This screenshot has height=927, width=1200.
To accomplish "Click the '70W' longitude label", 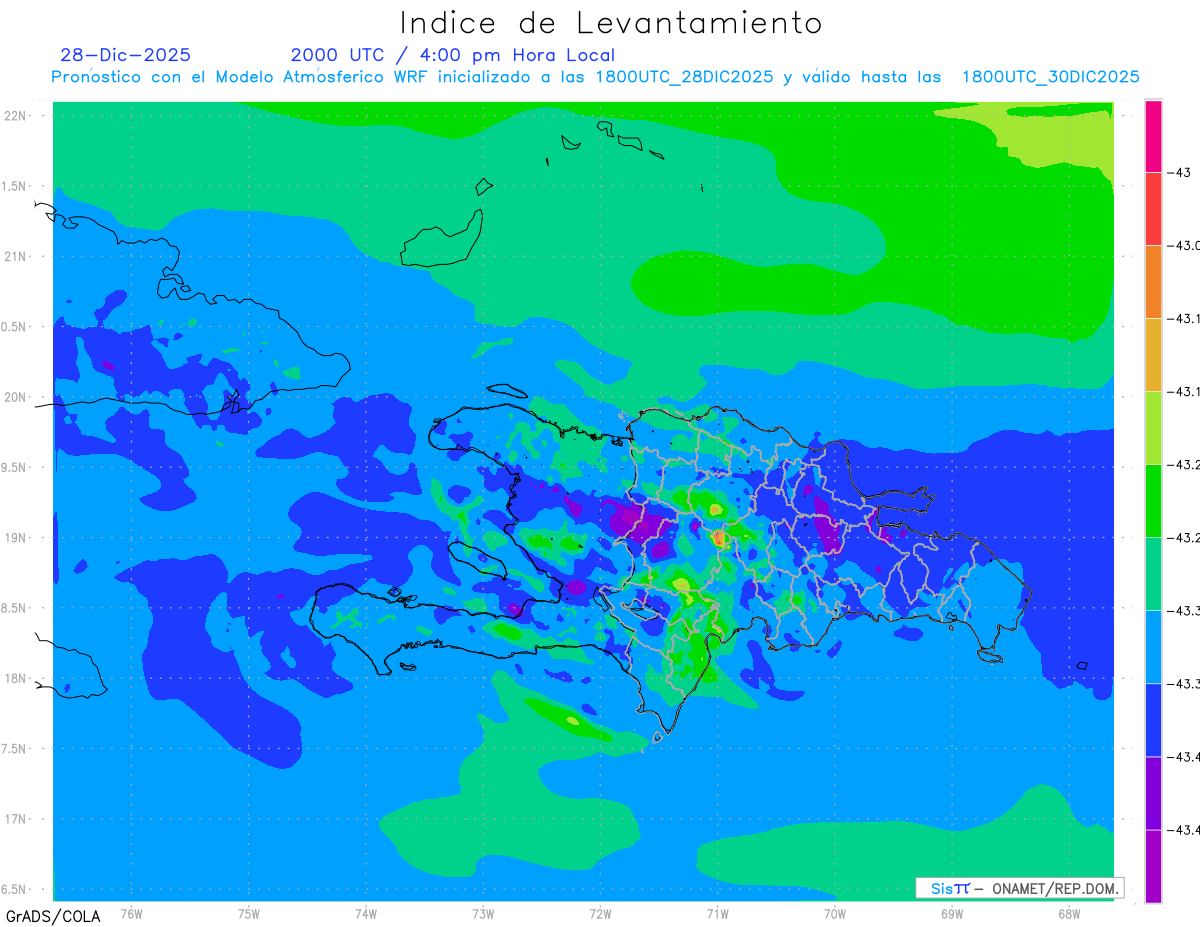I will point(835,914).
